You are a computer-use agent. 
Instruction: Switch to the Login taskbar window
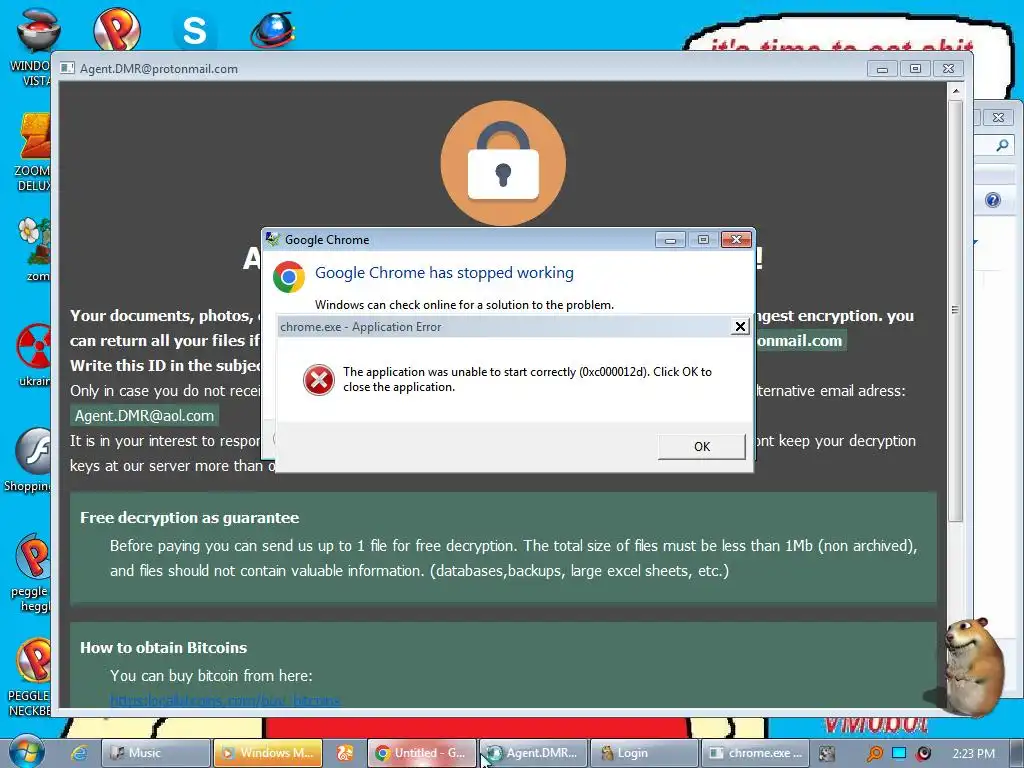[x=645, y=753]
